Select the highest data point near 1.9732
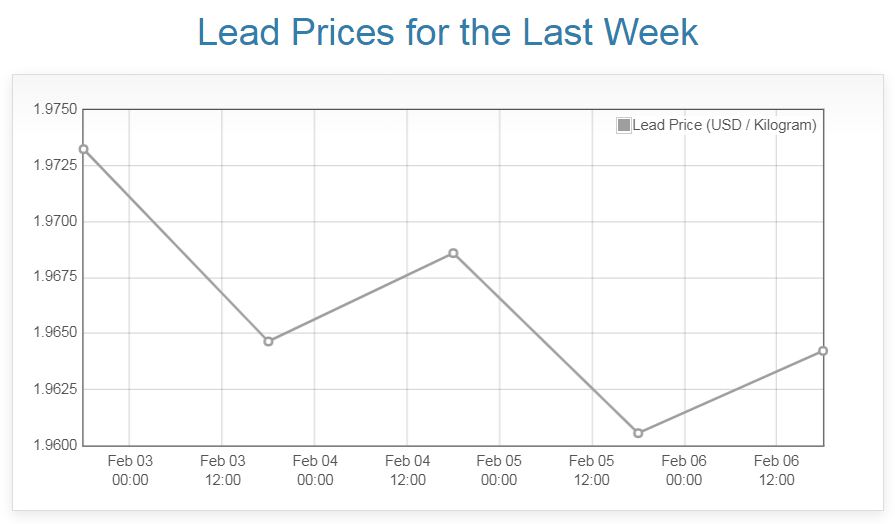Viewport: 895px width, 524px height. 84,149
